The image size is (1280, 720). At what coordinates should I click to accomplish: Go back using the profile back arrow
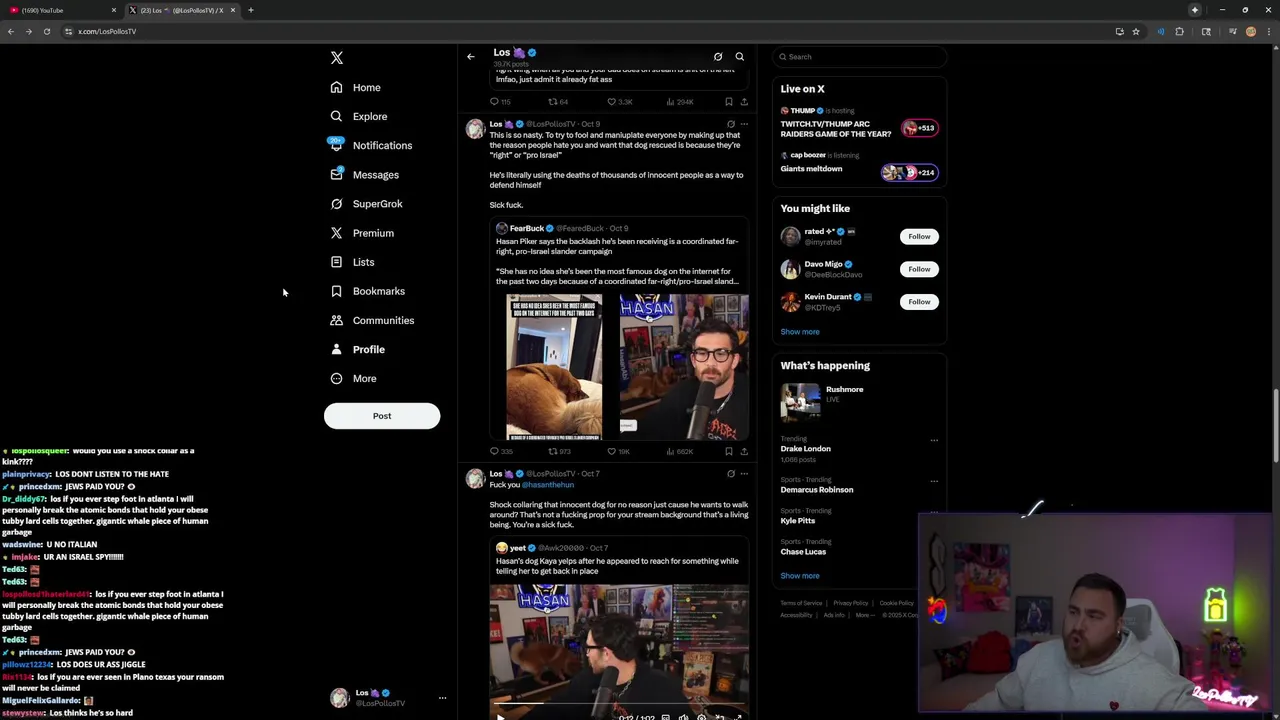point(471,57)
